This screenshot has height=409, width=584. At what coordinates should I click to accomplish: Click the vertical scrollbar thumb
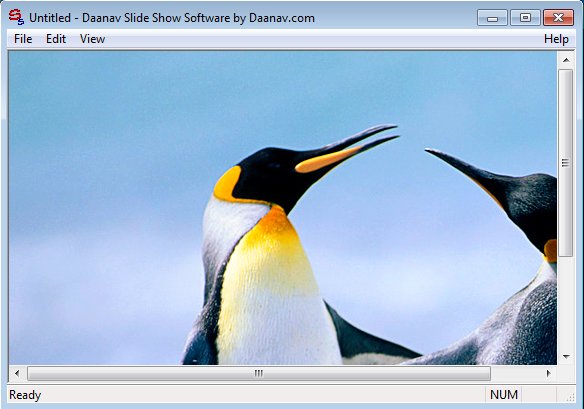coord(566,163)
